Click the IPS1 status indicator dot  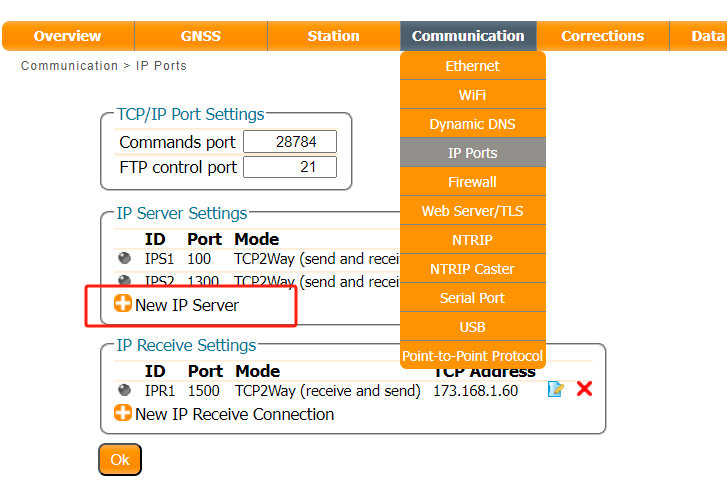point(124,258)
